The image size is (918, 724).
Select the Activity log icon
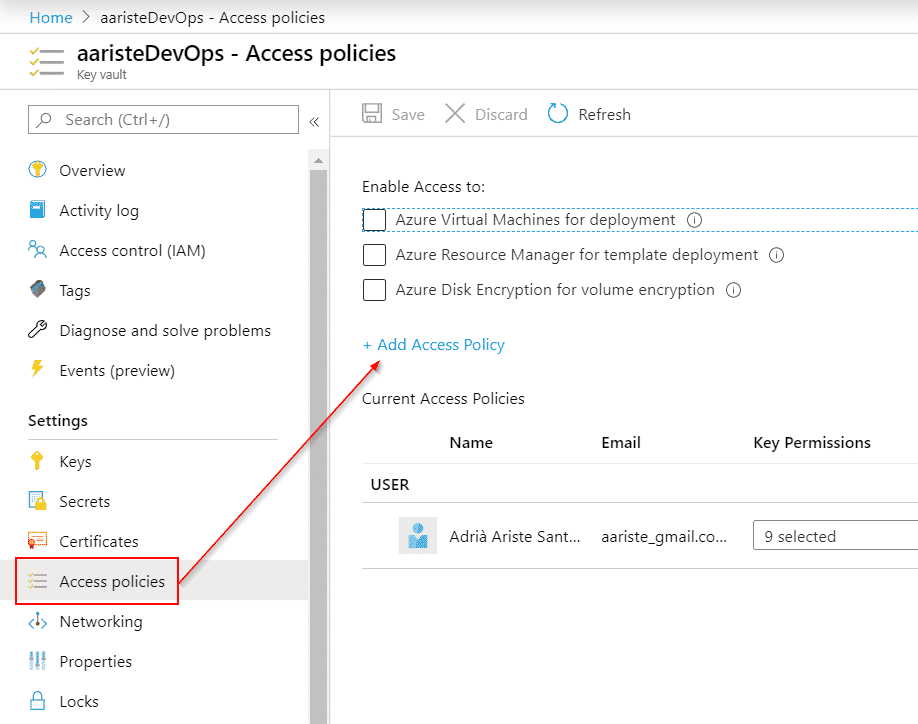coord(37,210)
